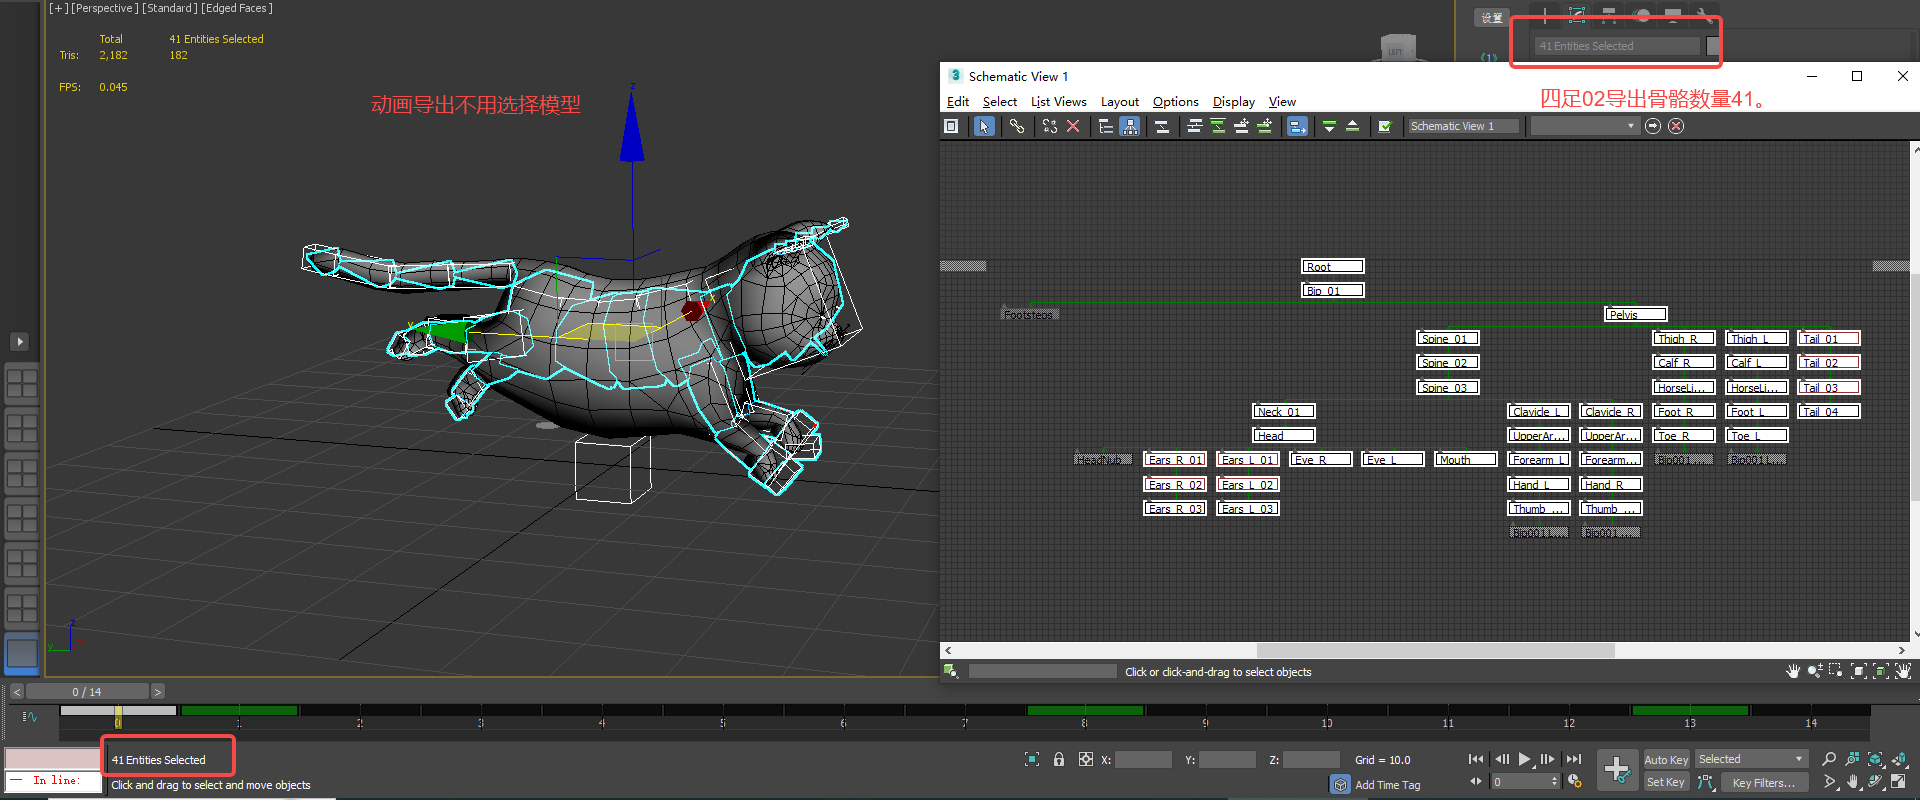The height and width of the screenshot is (800, 1920).
Task: Click Pan tool in Schematic View status bar
Action: tap(1793, 671)
